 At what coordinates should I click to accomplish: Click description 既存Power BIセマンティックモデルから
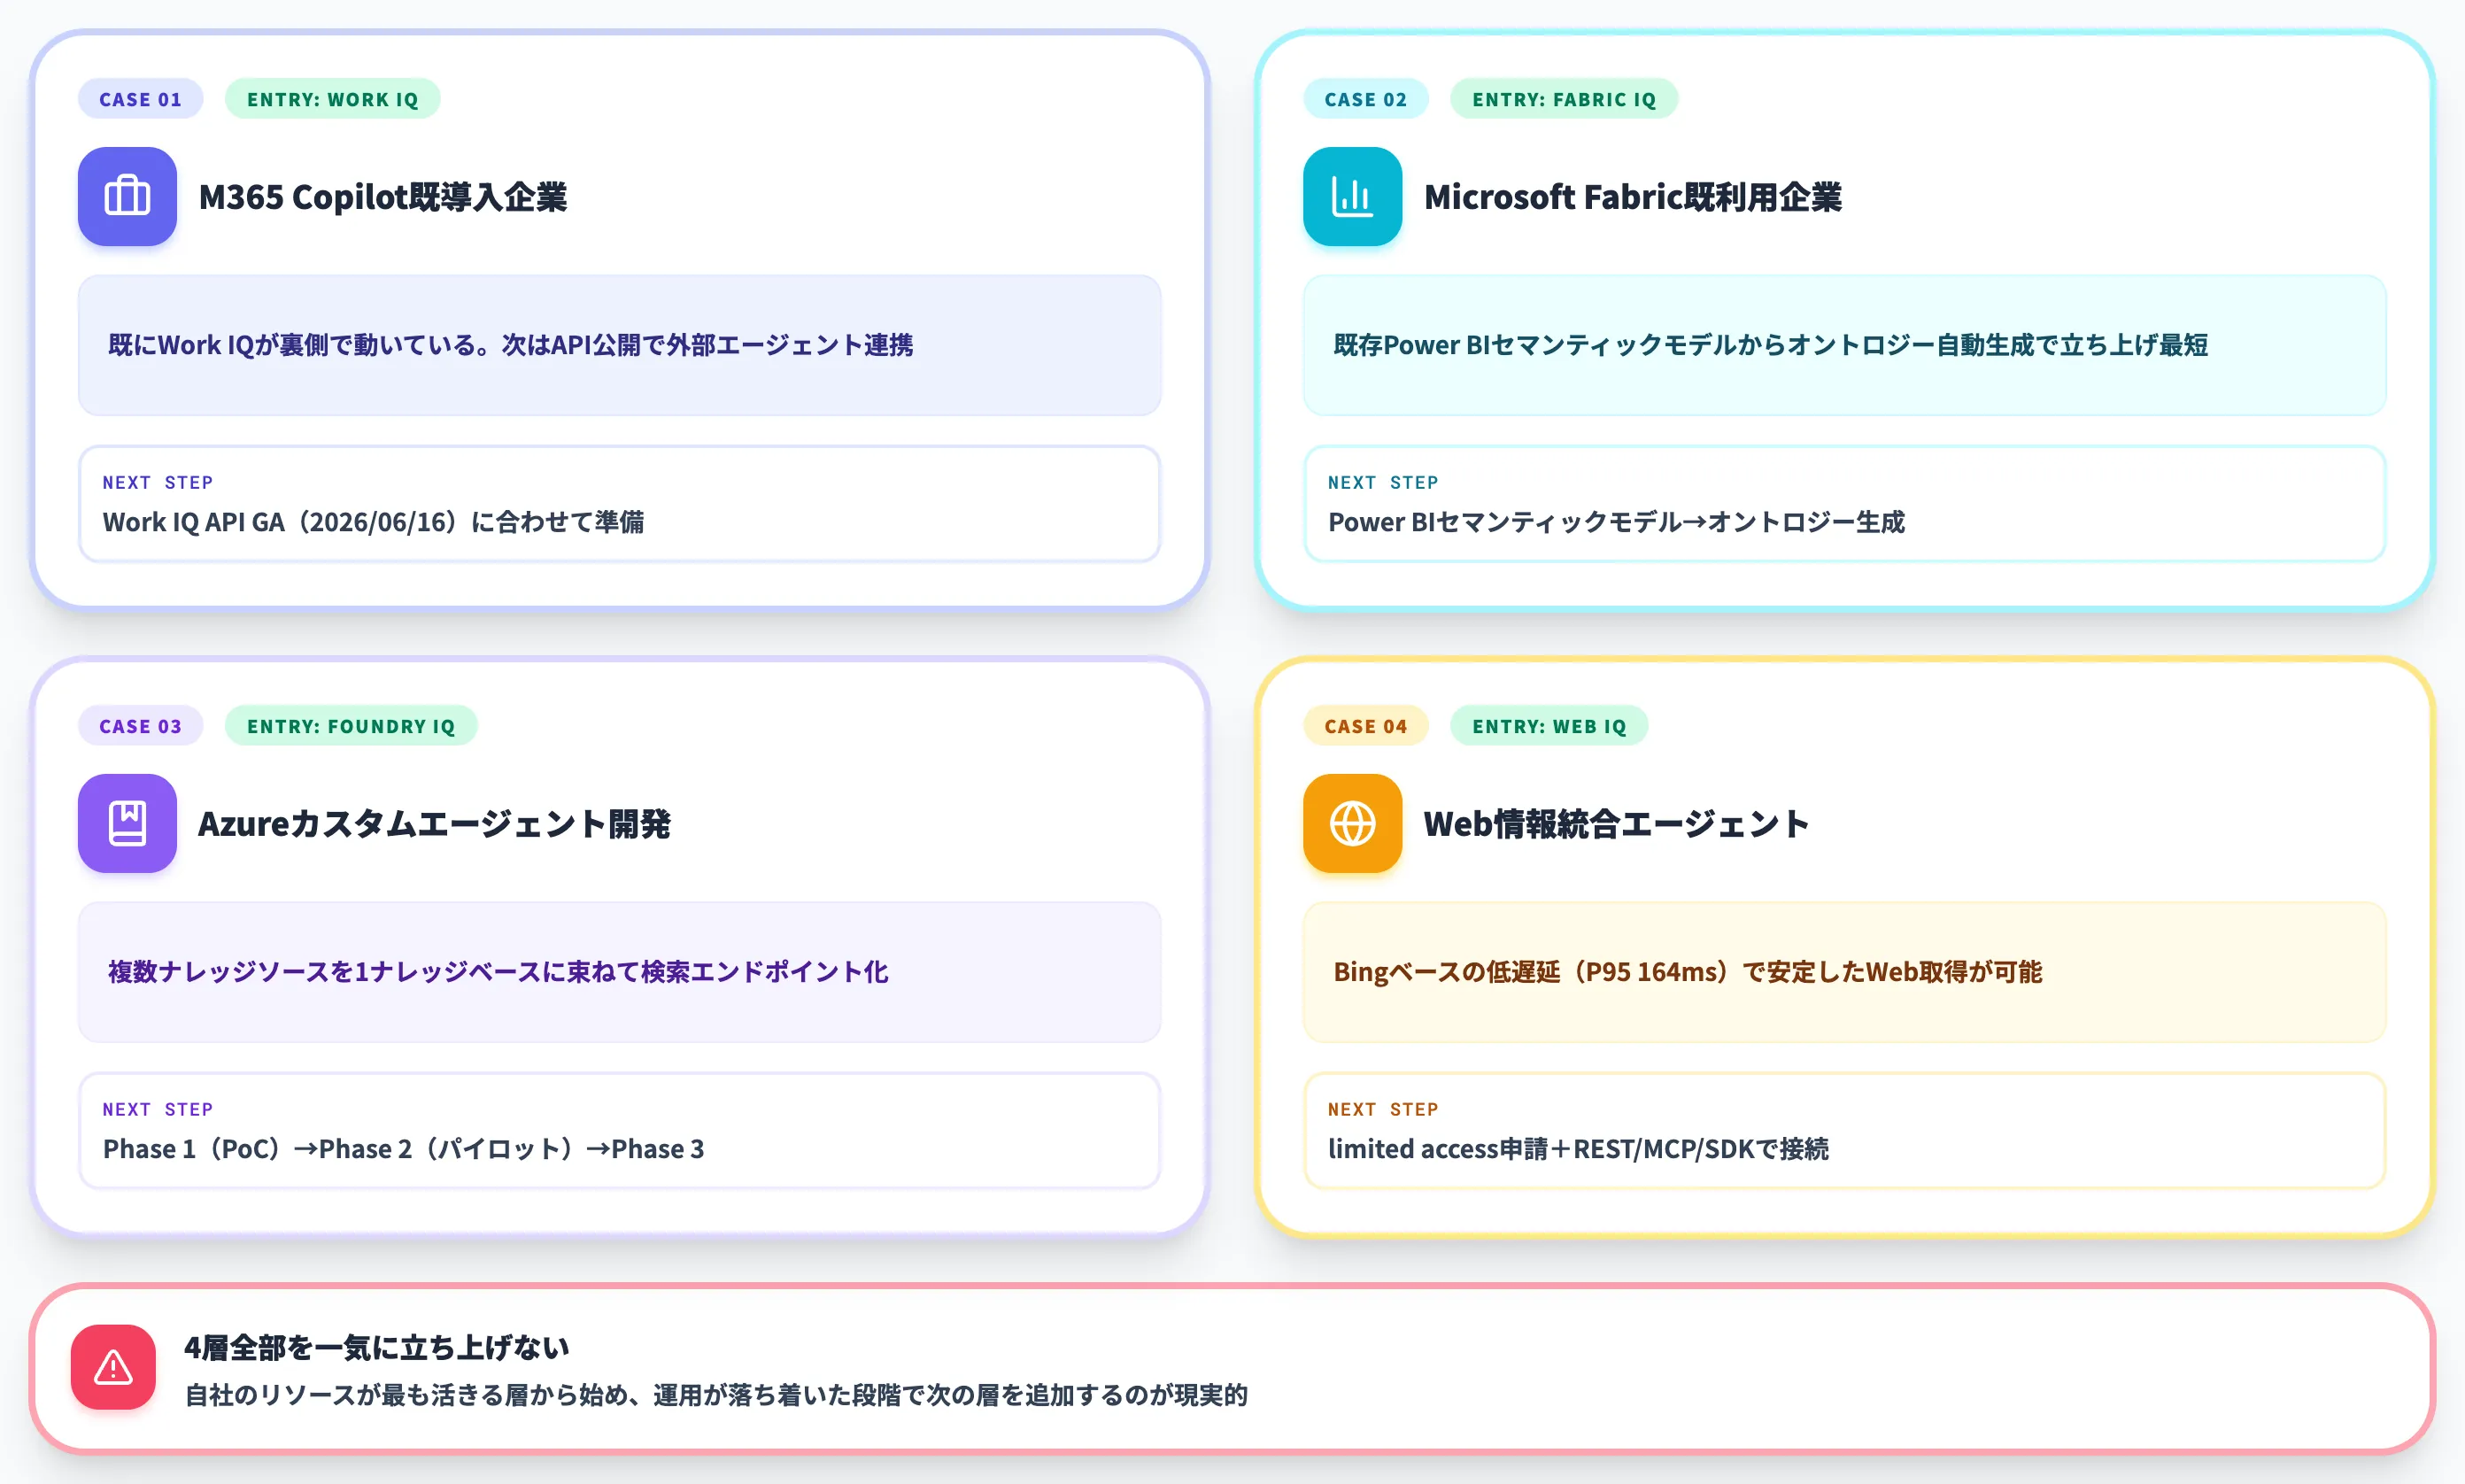(1770, 345)
